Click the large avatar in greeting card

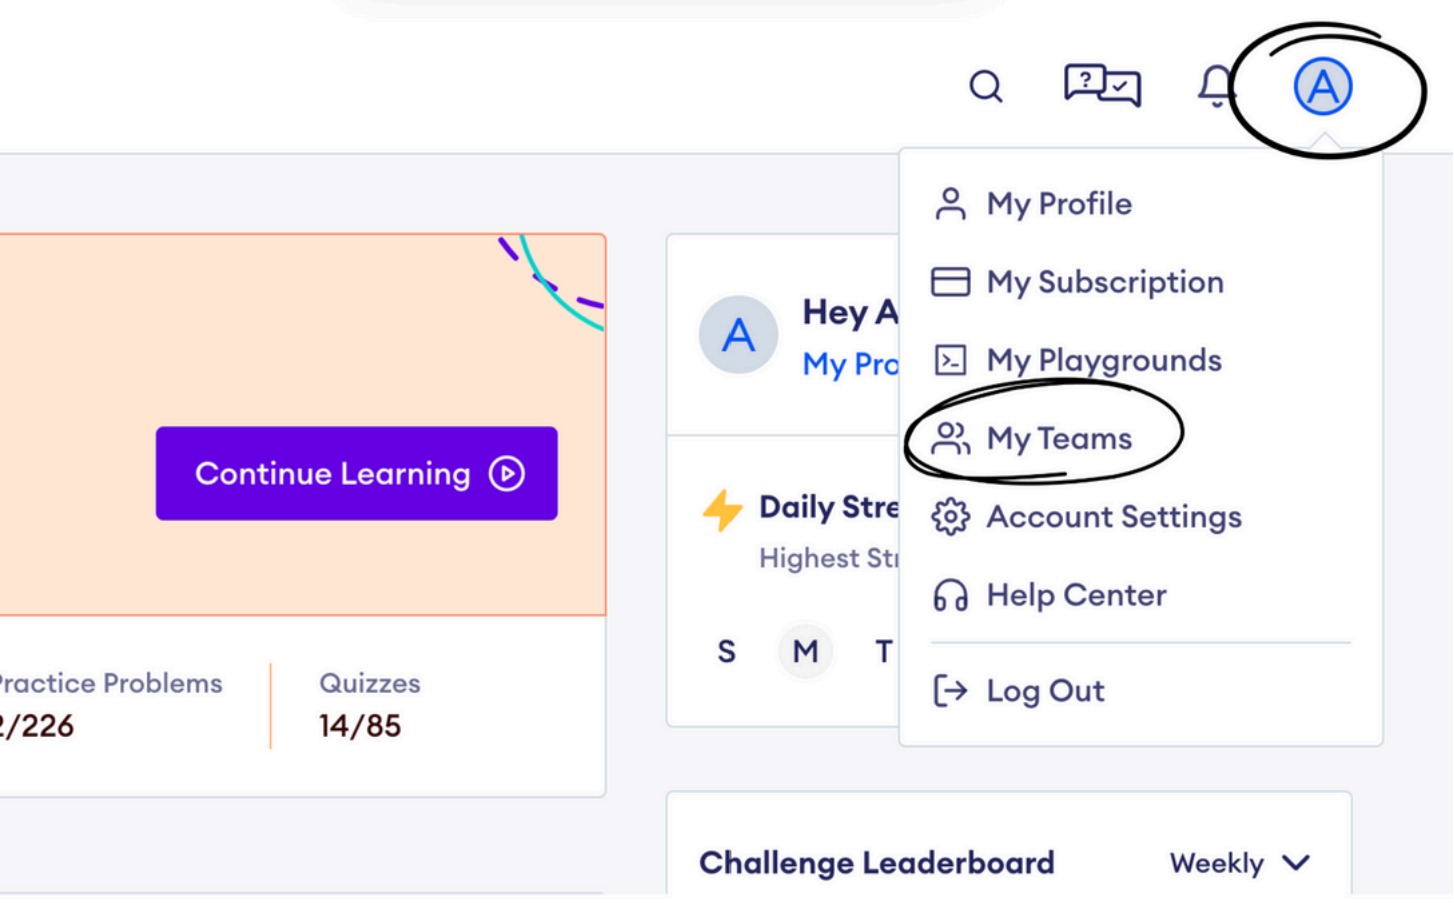click(738, 335)
